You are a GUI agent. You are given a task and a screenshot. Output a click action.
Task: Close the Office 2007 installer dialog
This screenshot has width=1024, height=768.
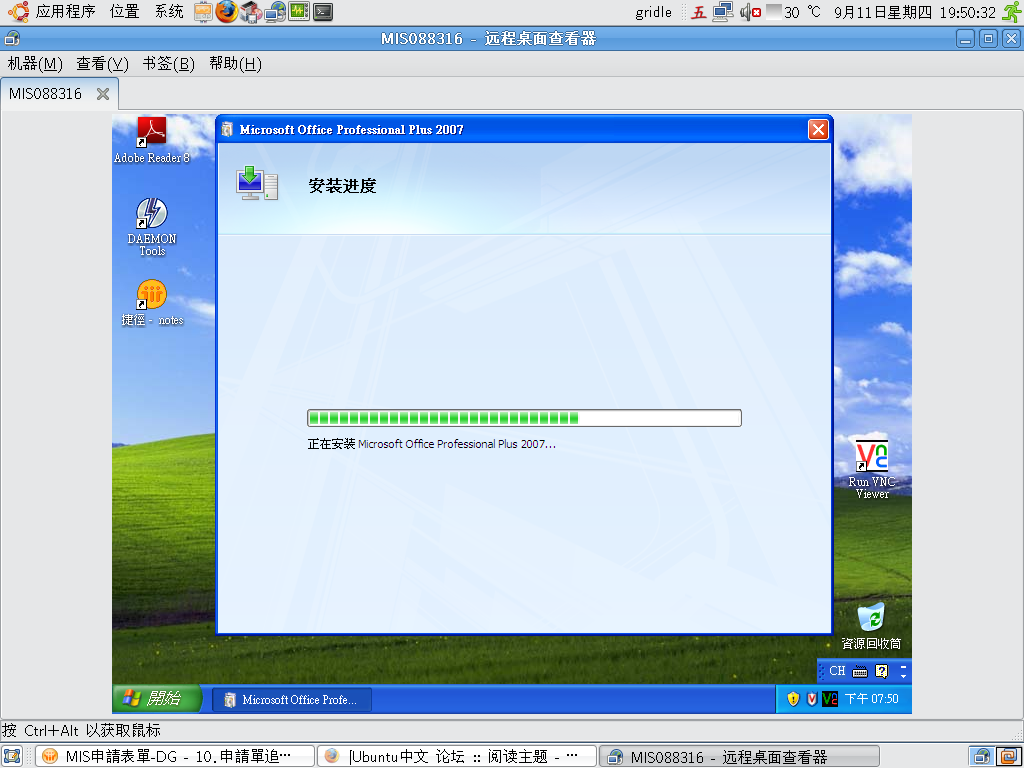pos(818,129)
